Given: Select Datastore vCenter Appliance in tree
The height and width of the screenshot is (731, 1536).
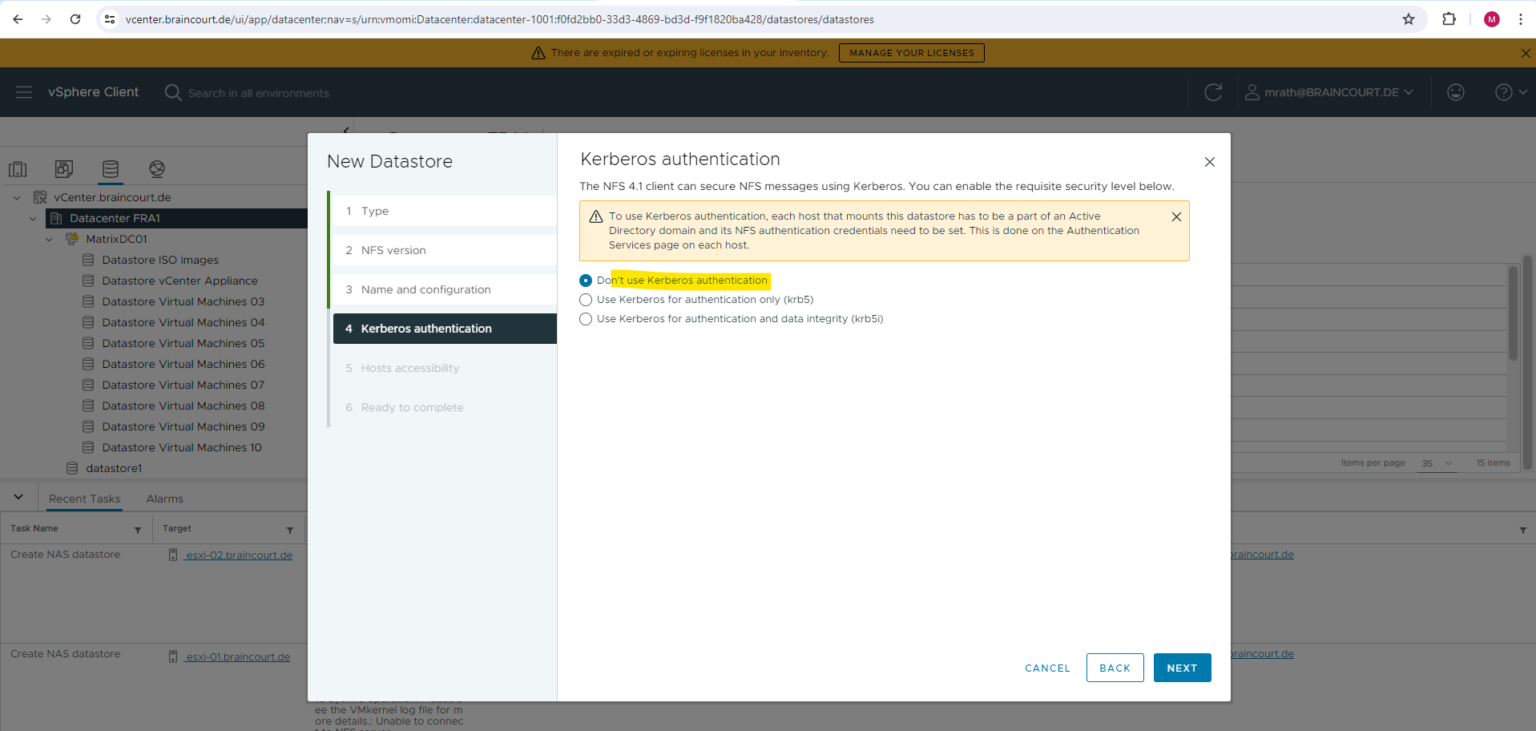Looking at the screenshot, I should [180, 281].
